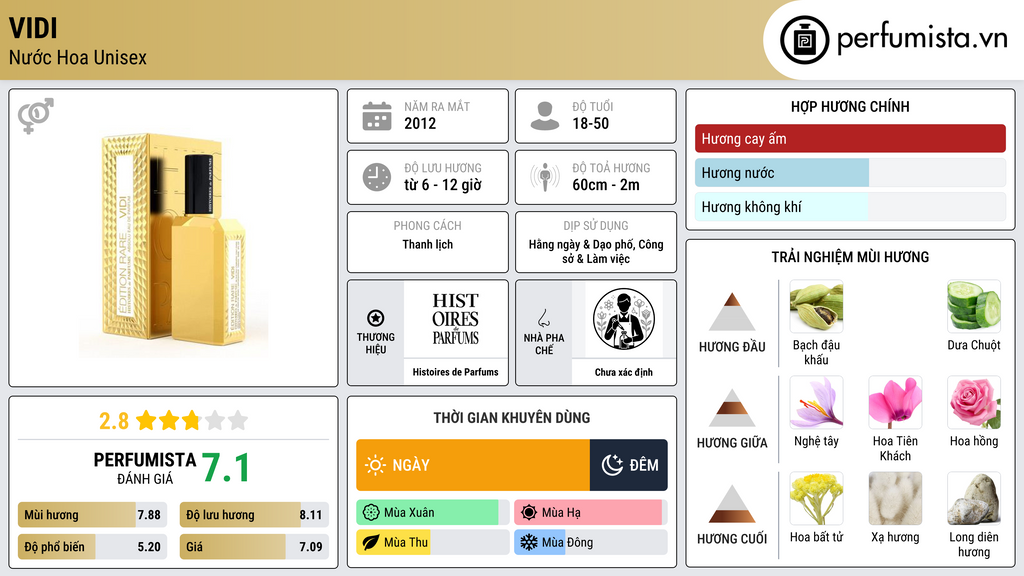Click the moon icon in the Đêm bar
This screenshot has width=1024, height=576.
[612, 465]
